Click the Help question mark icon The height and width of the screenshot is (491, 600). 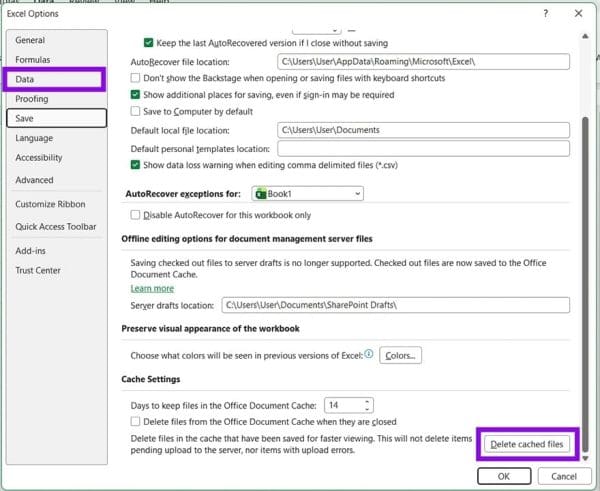coord(546,13)
